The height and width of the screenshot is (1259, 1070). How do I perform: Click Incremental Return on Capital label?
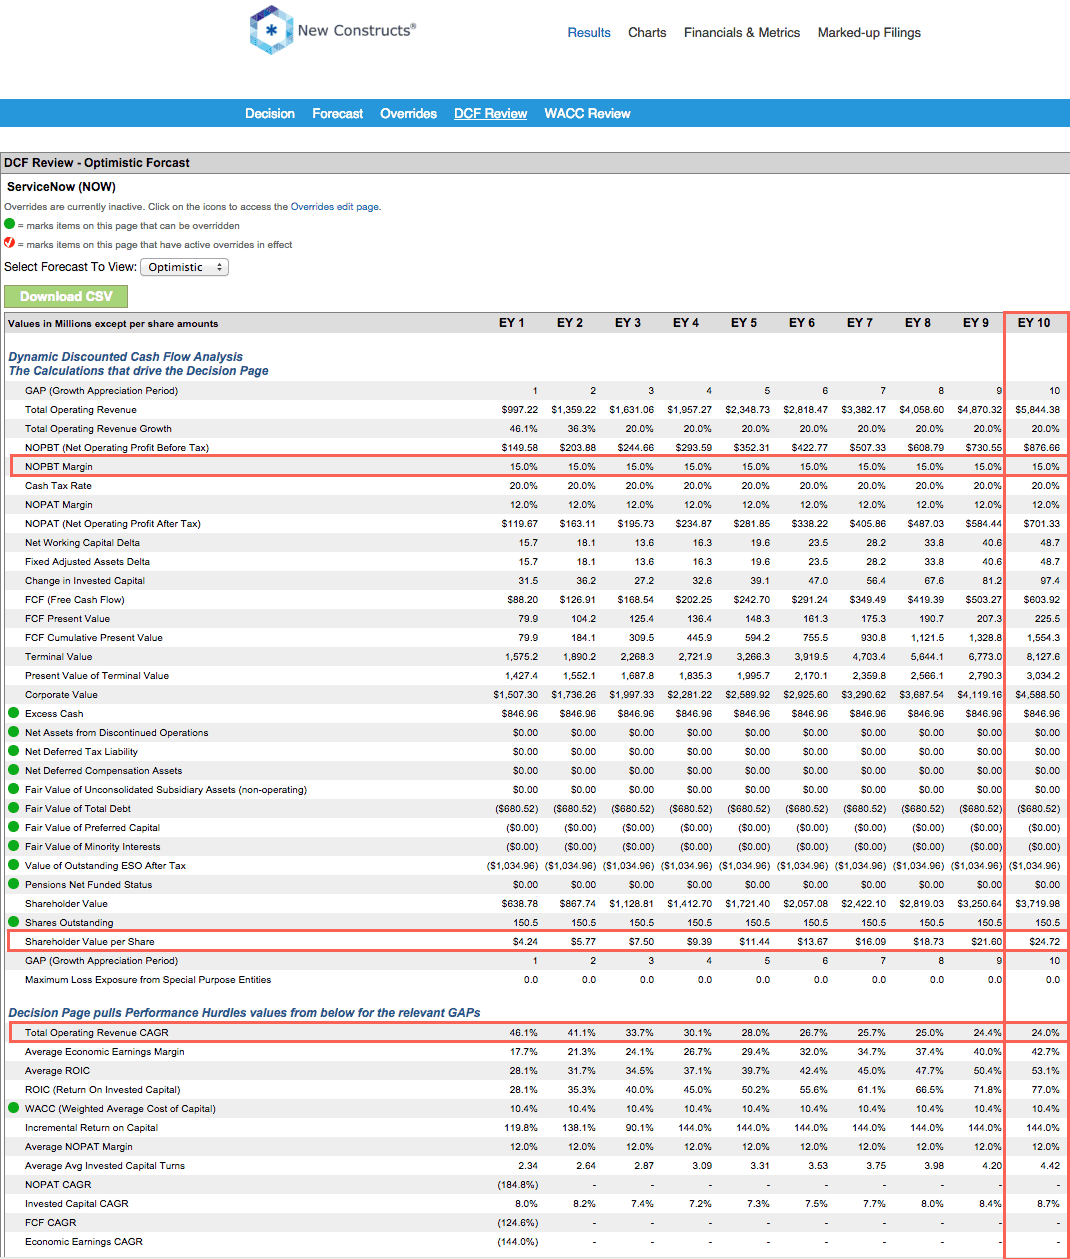[x=92, y=1127]
